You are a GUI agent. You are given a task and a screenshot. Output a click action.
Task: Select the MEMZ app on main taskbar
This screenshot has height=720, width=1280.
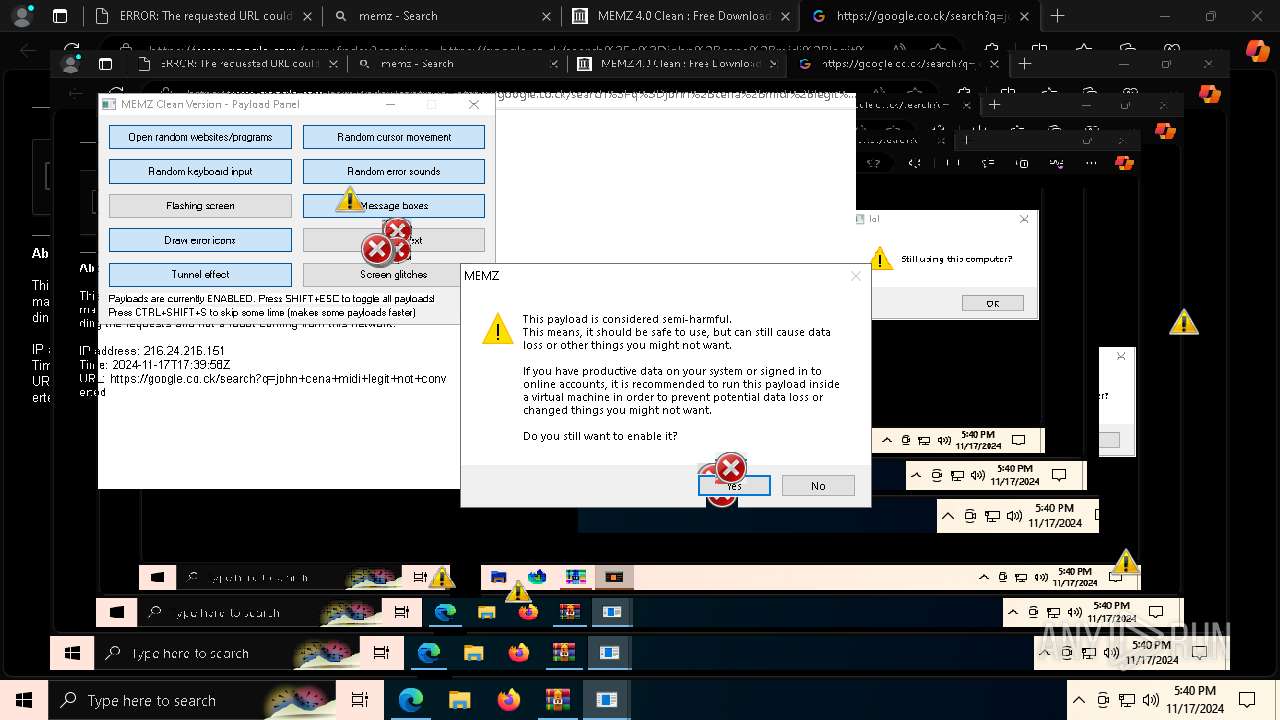click(x=607, y=700)
